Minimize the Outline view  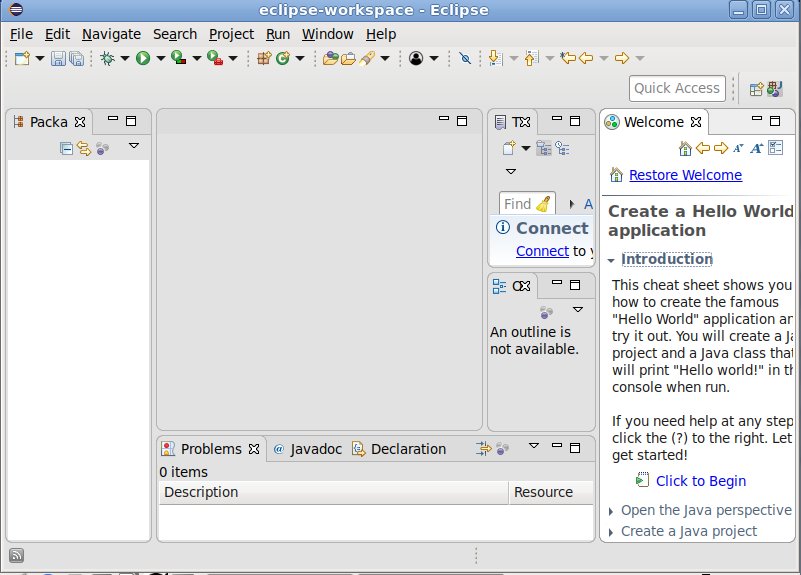557,282
